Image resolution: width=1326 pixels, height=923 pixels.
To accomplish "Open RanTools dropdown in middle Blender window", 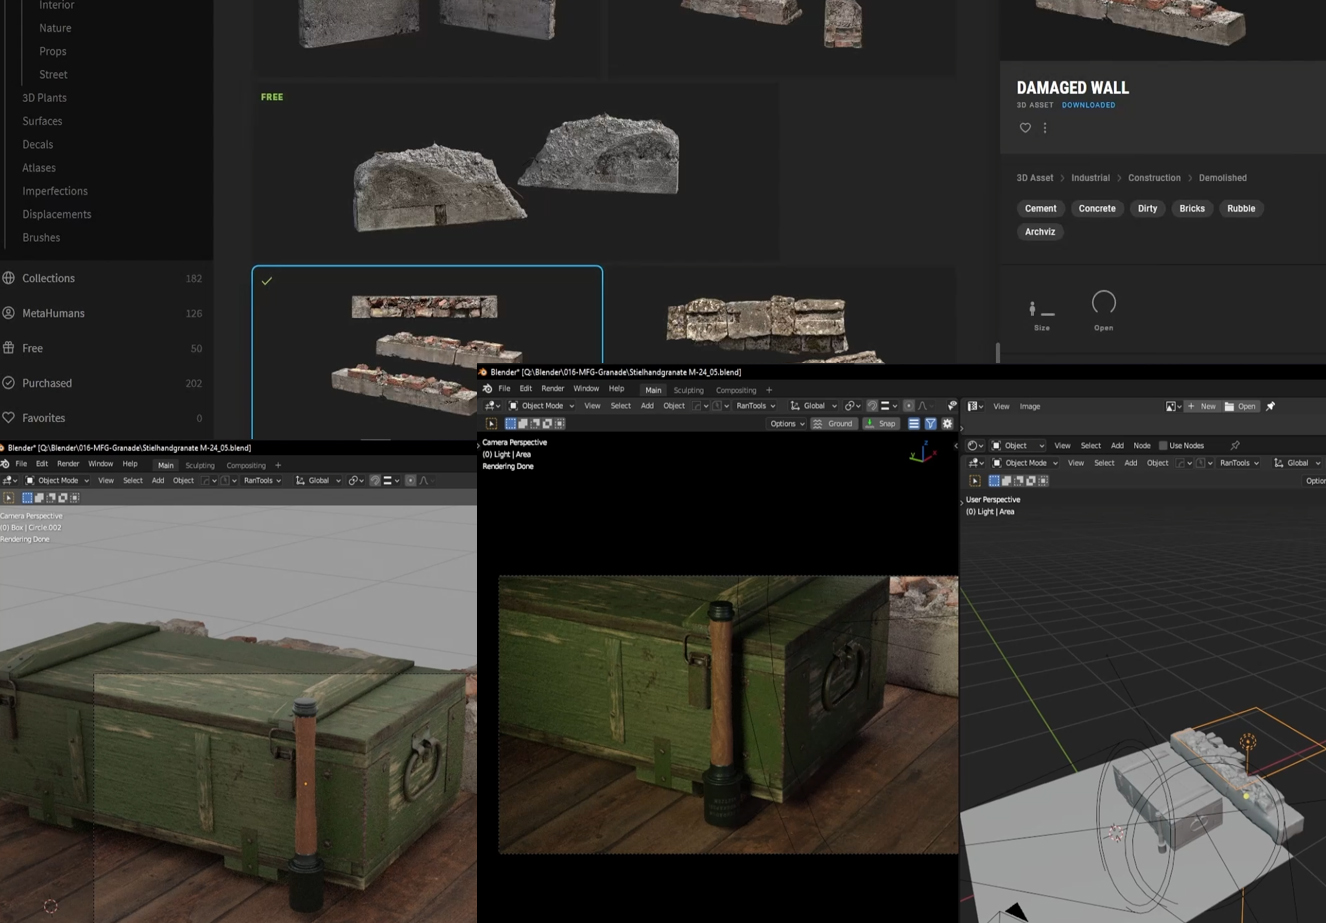I will [x=754, y=406].
